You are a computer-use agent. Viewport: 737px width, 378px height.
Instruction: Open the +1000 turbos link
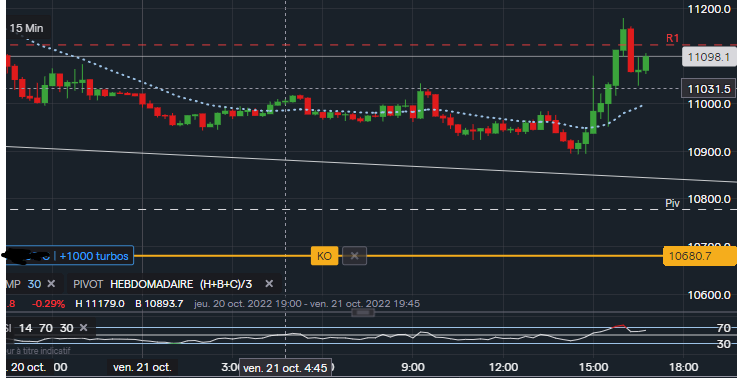click(x=94, y=256)
